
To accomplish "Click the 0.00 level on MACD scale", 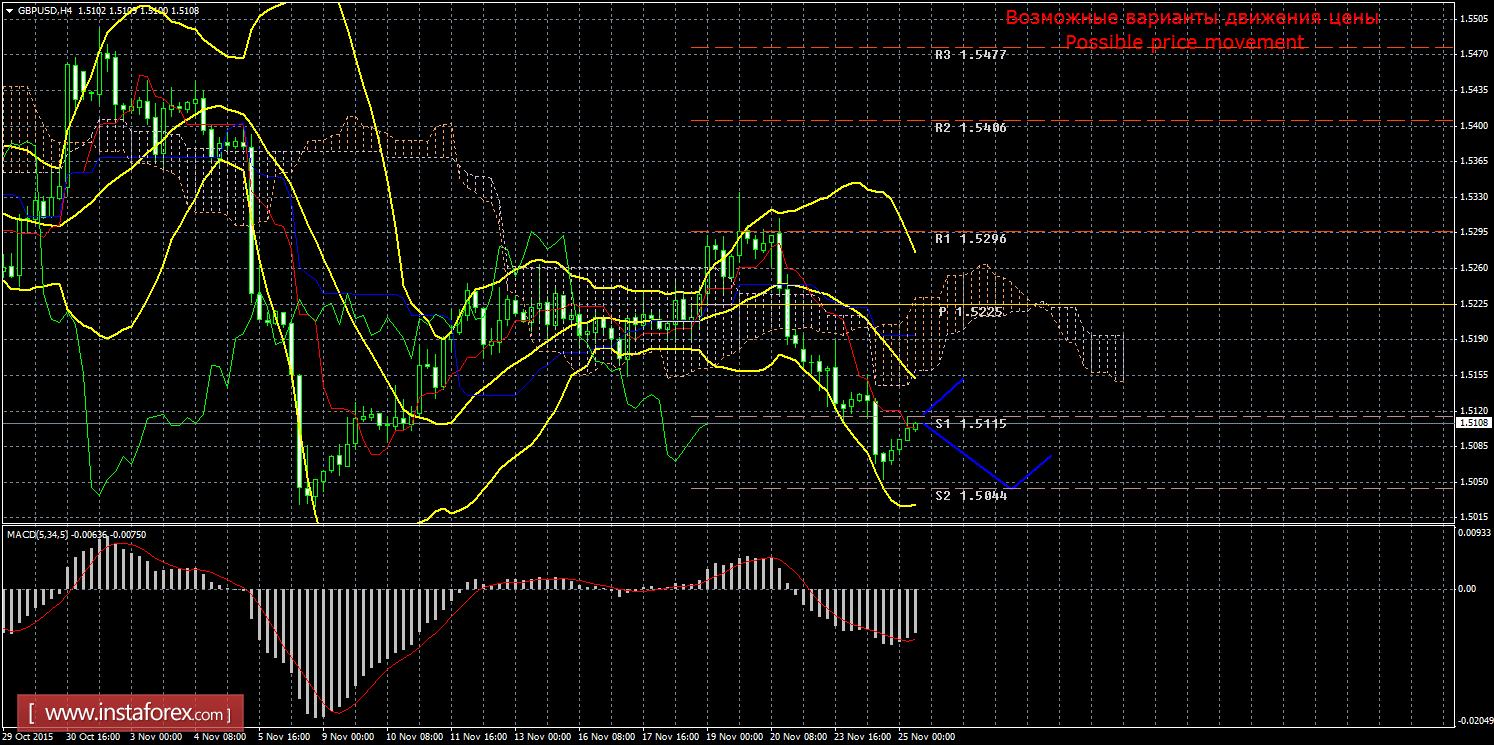I will pos(1468,589).
